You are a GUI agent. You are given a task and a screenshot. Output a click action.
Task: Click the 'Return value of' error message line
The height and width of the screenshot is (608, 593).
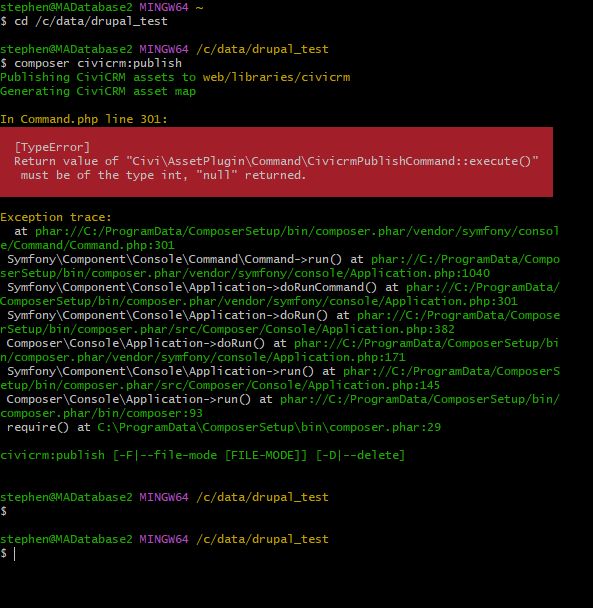(276, 161)
